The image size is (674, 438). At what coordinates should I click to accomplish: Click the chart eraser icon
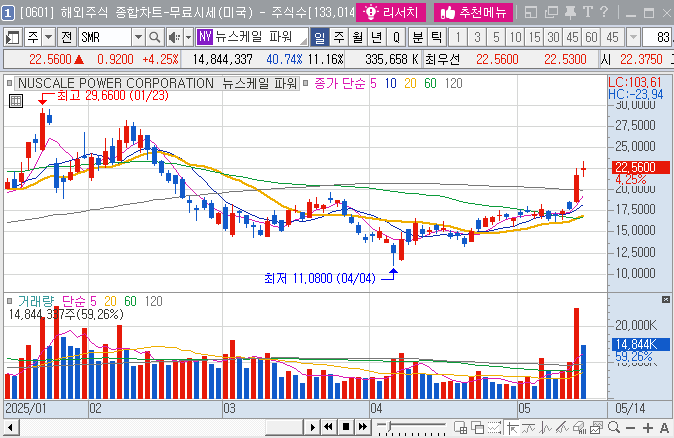[x=579, y=428]
